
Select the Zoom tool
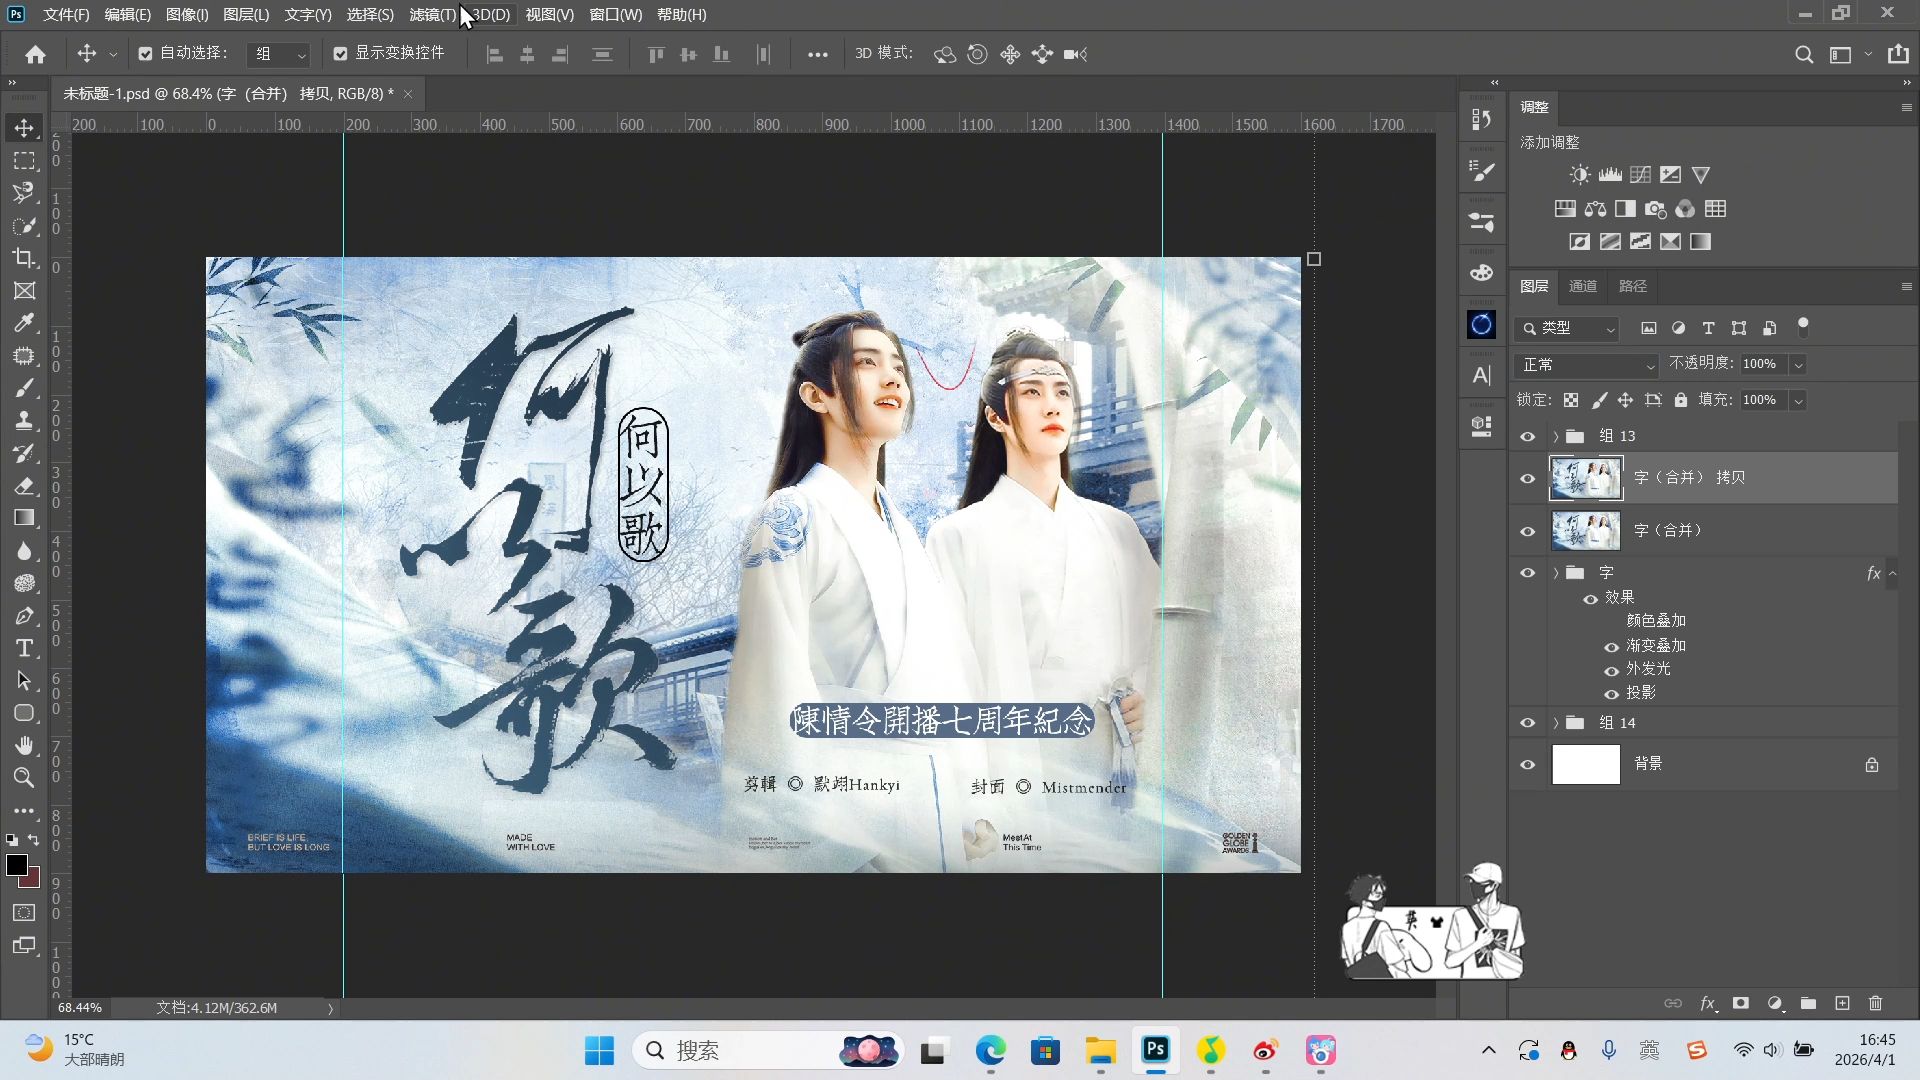pos(24,778)
